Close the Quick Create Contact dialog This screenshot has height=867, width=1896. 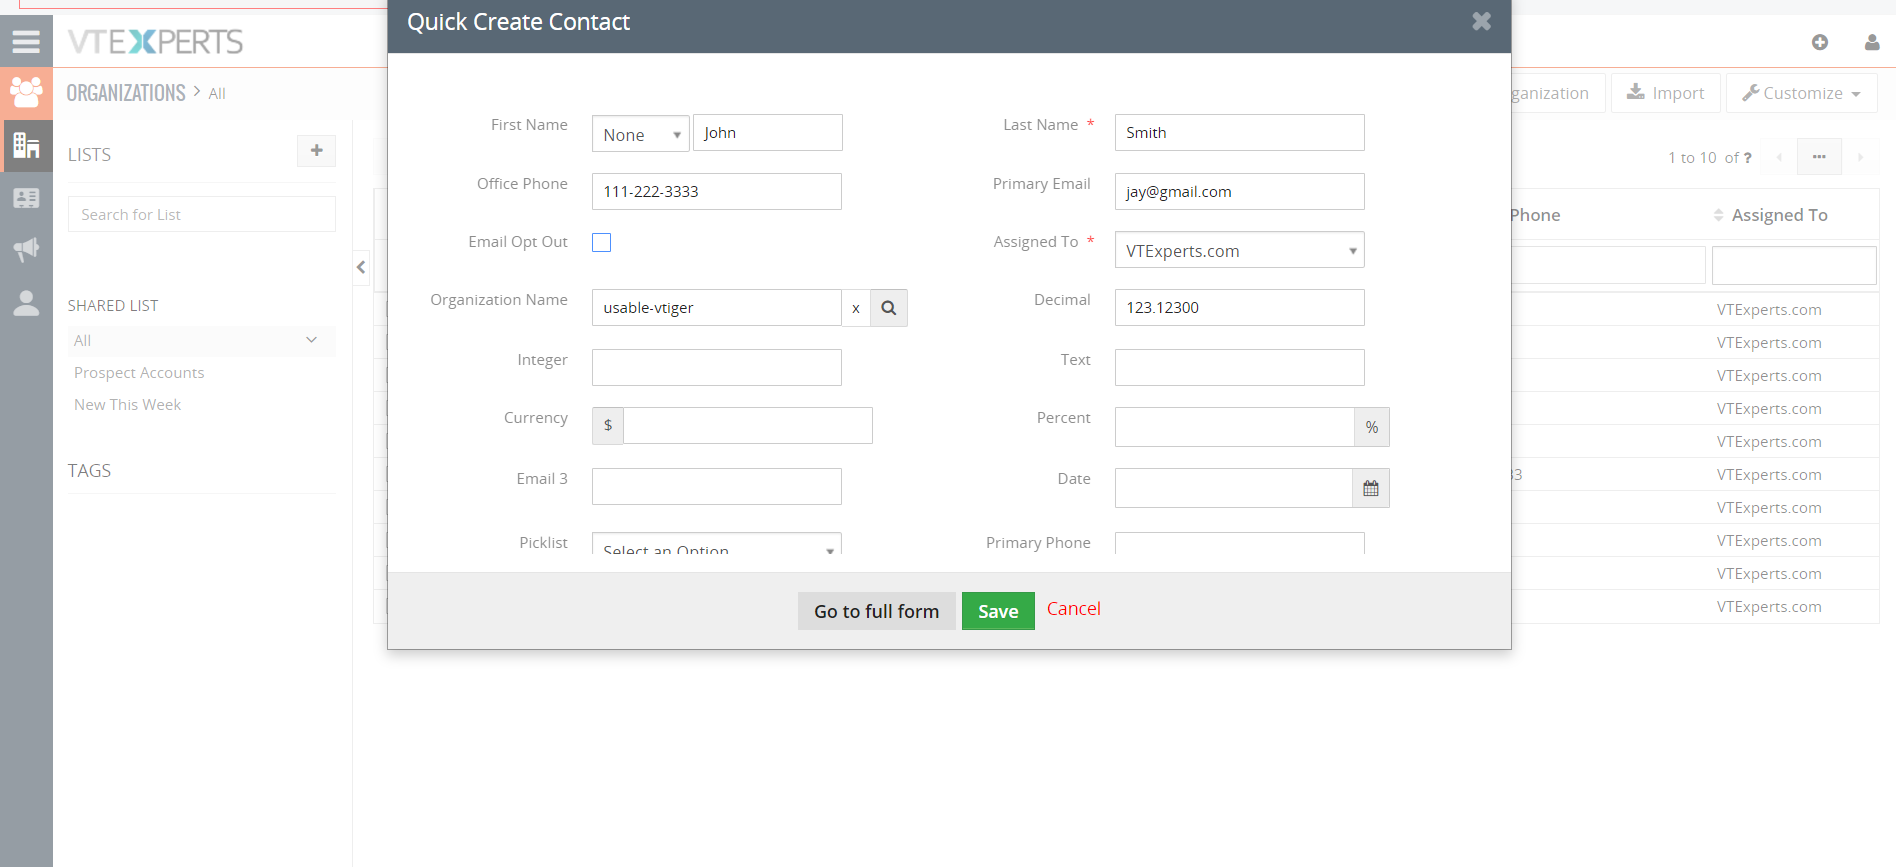1482,21
